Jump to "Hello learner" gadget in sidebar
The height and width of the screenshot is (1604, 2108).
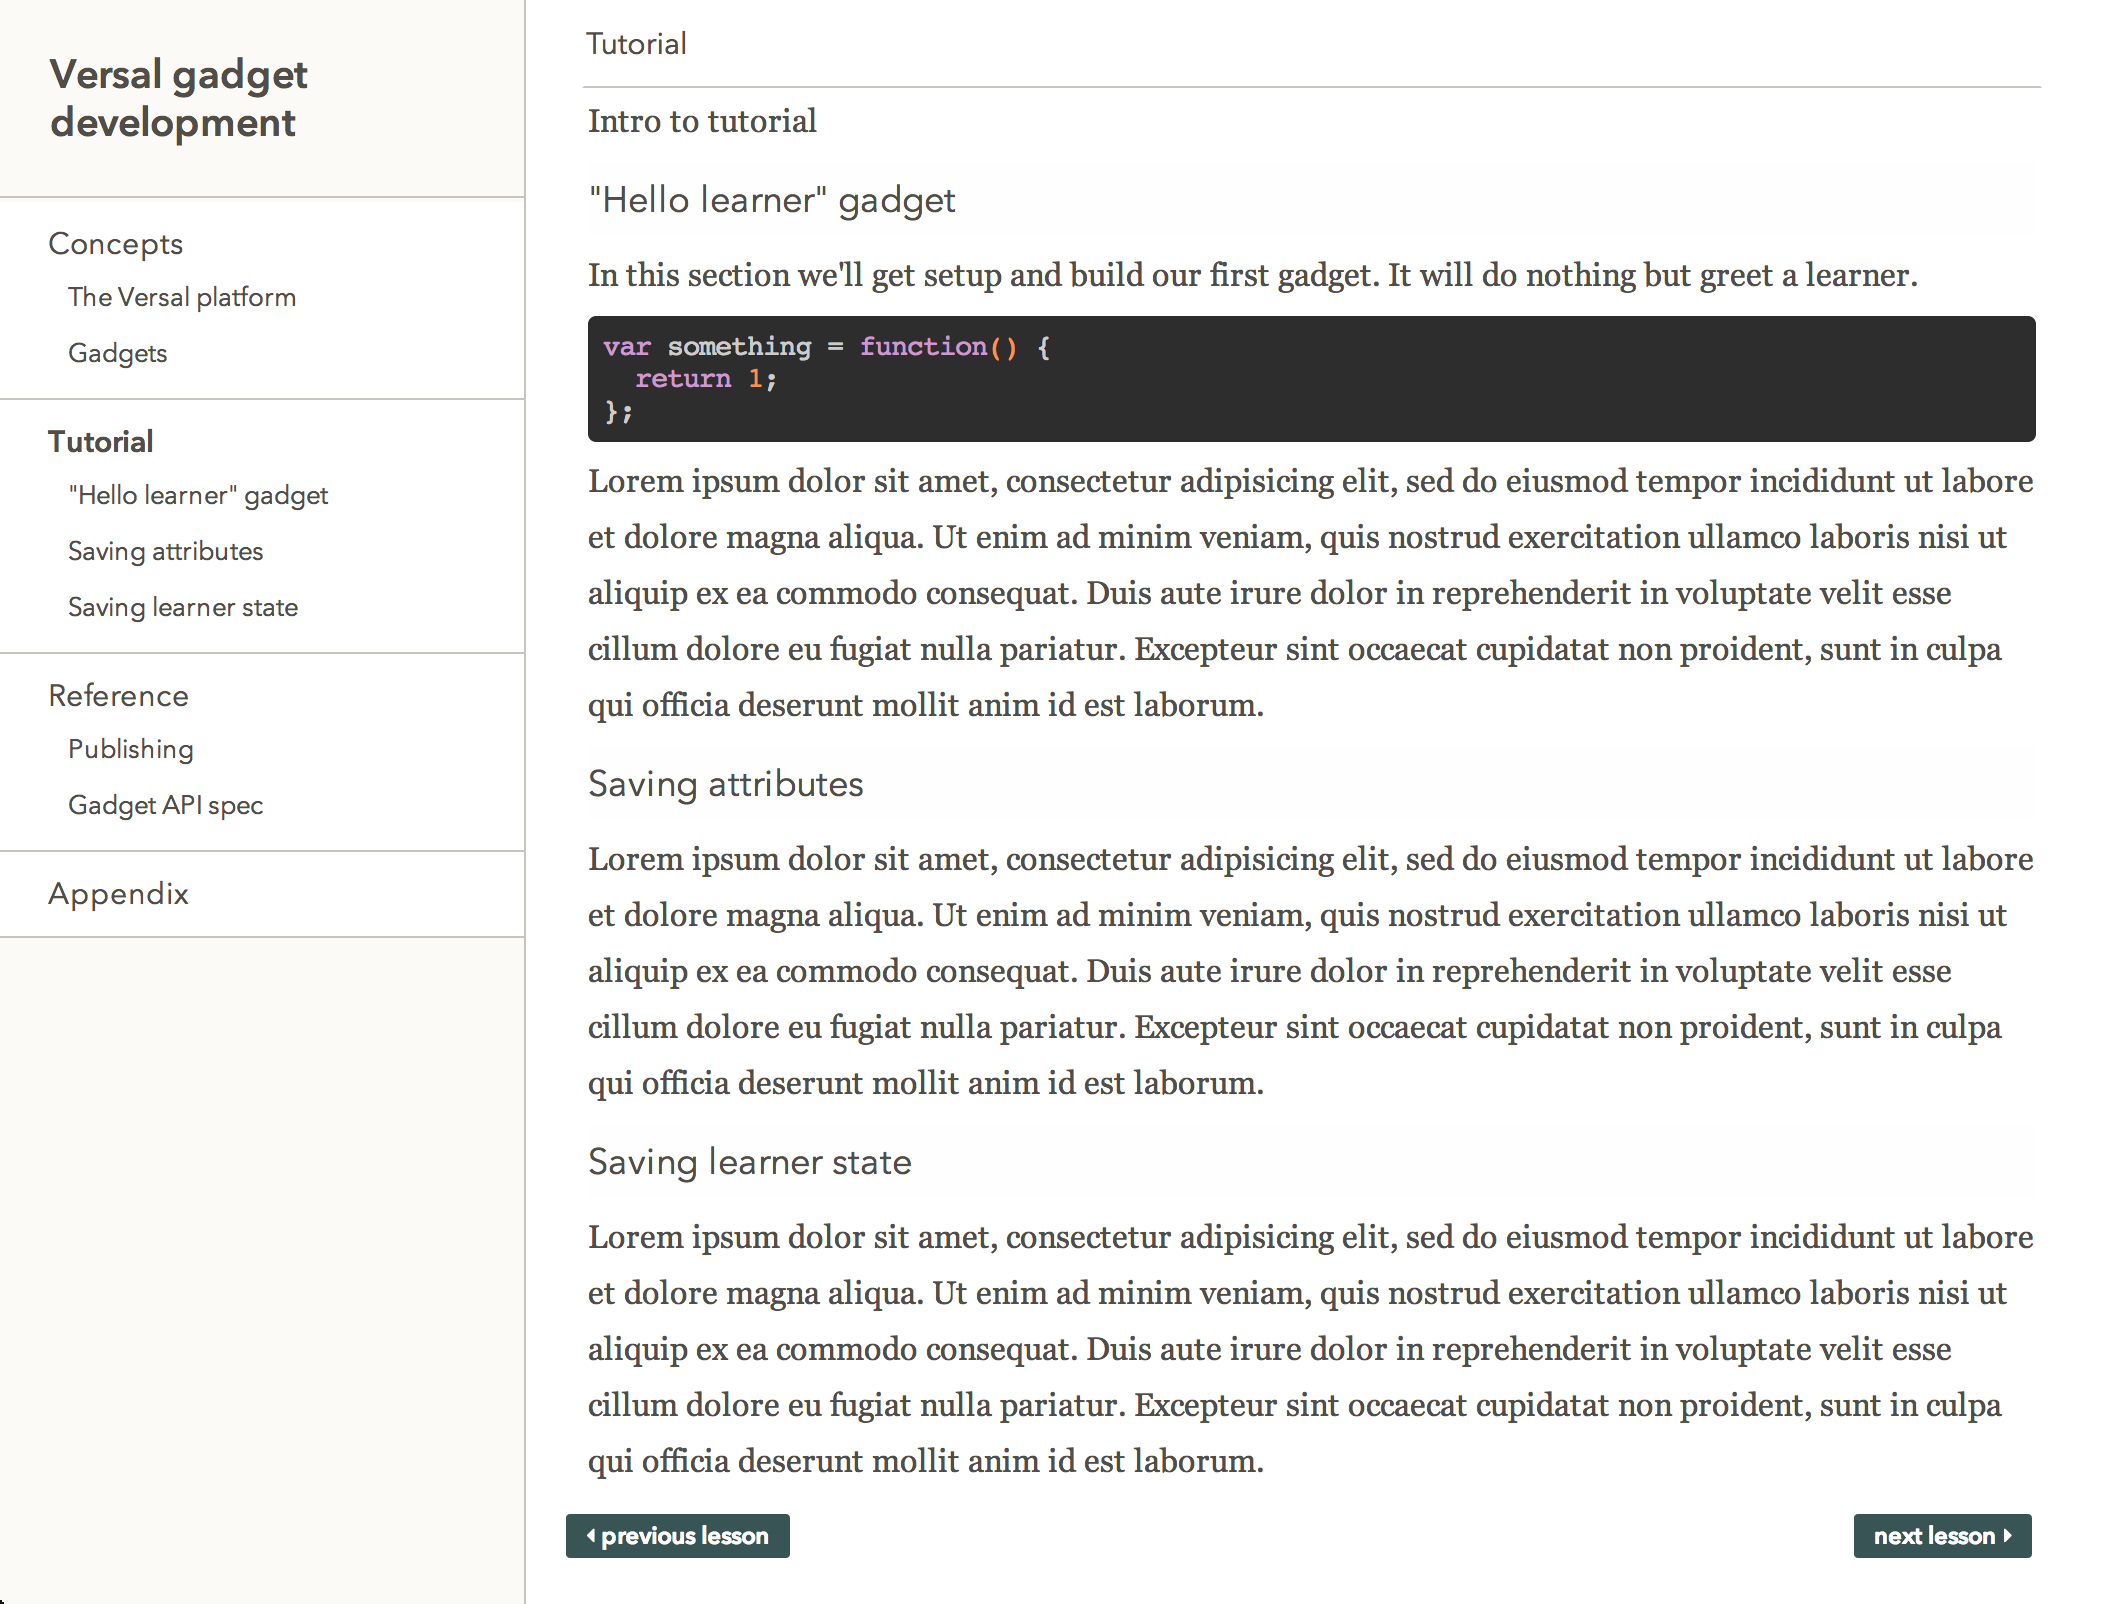click(x=198, y=495)
